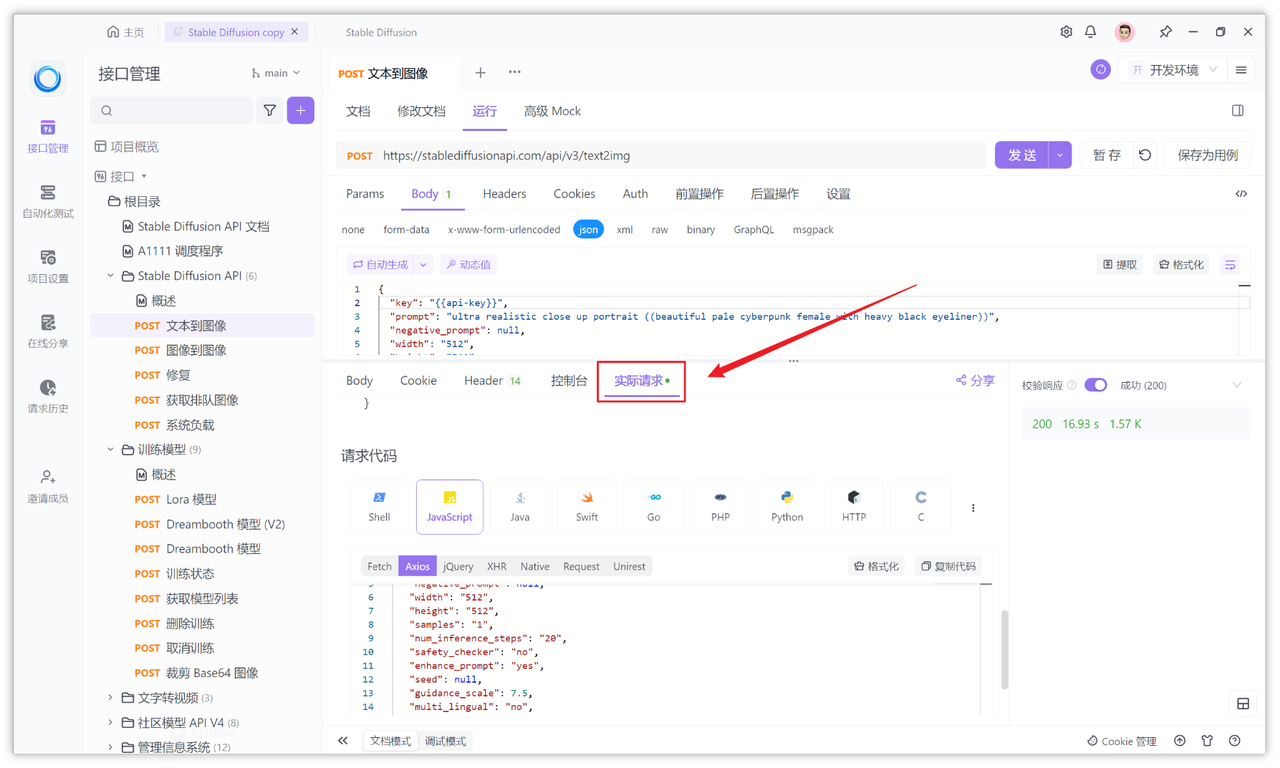Viewport: 1280px width, 768px height.
Task: Select the xml body type
Action: coord(625,230)
